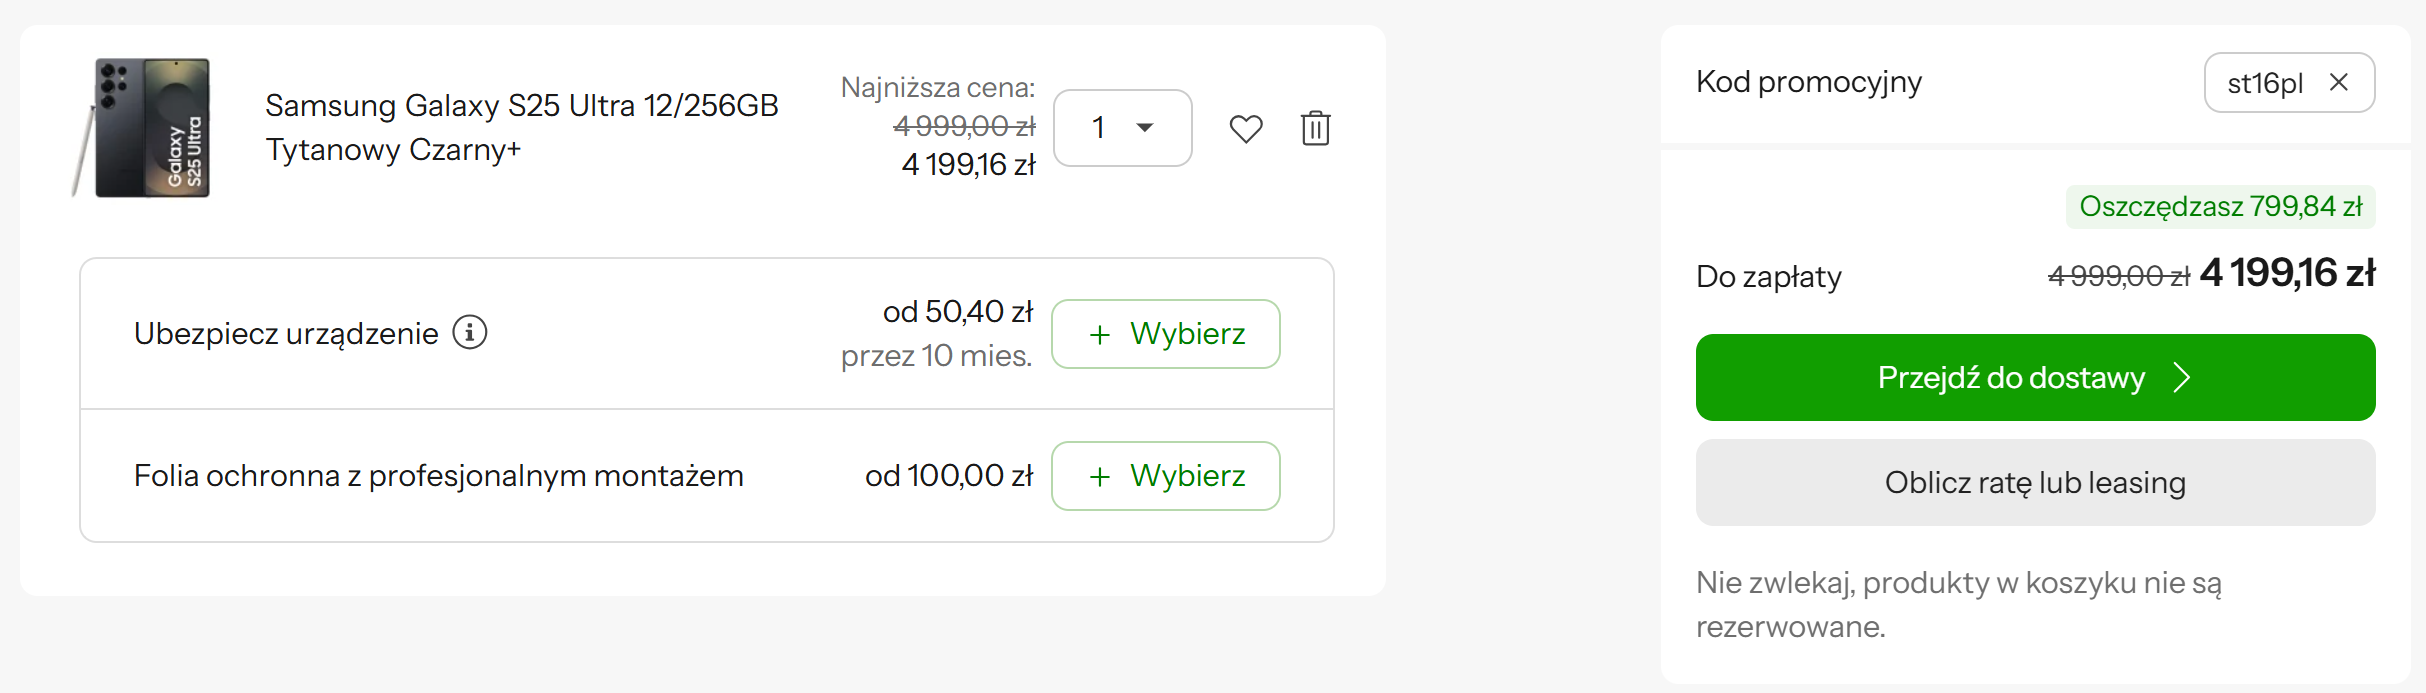Image resolution: width=2426 pixels, height=693 pixels.
Task: Open Samsung Galaxy S25 Ultra product thumbnail
Action: [x=141, y=127]
